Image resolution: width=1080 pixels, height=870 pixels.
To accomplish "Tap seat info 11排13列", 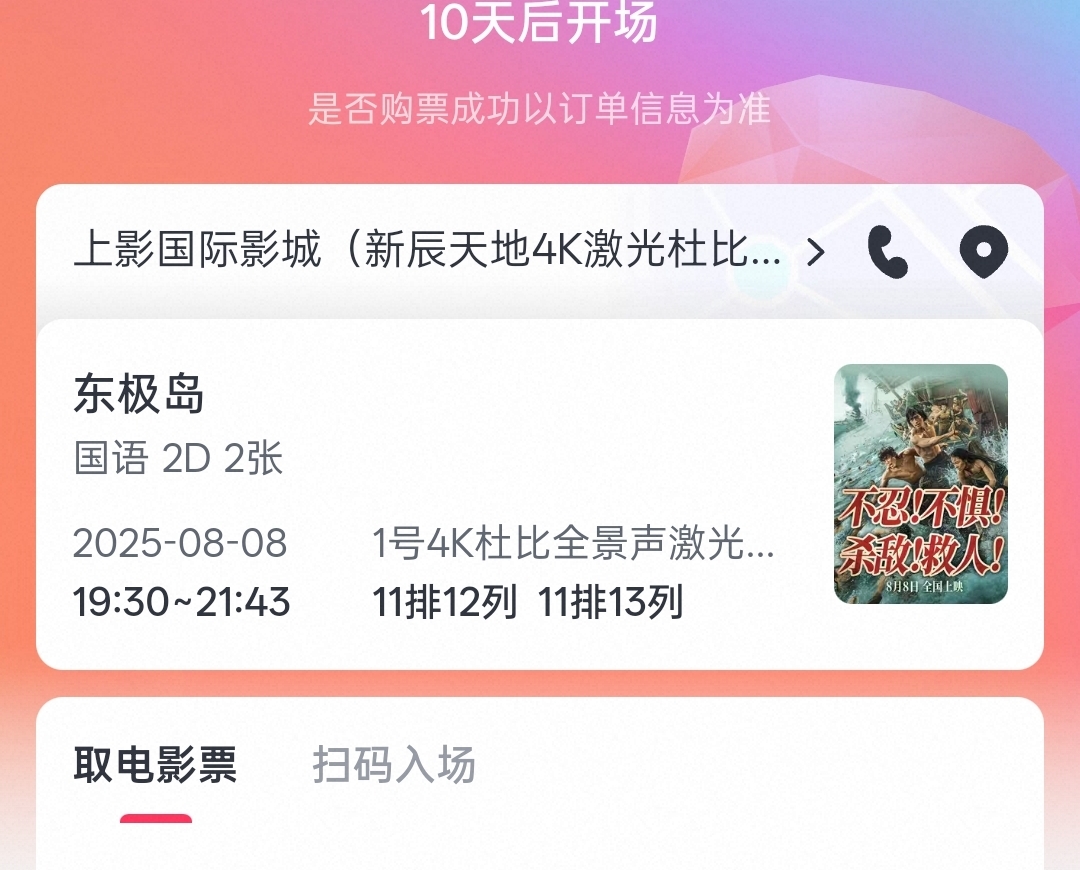I will 610,602.
